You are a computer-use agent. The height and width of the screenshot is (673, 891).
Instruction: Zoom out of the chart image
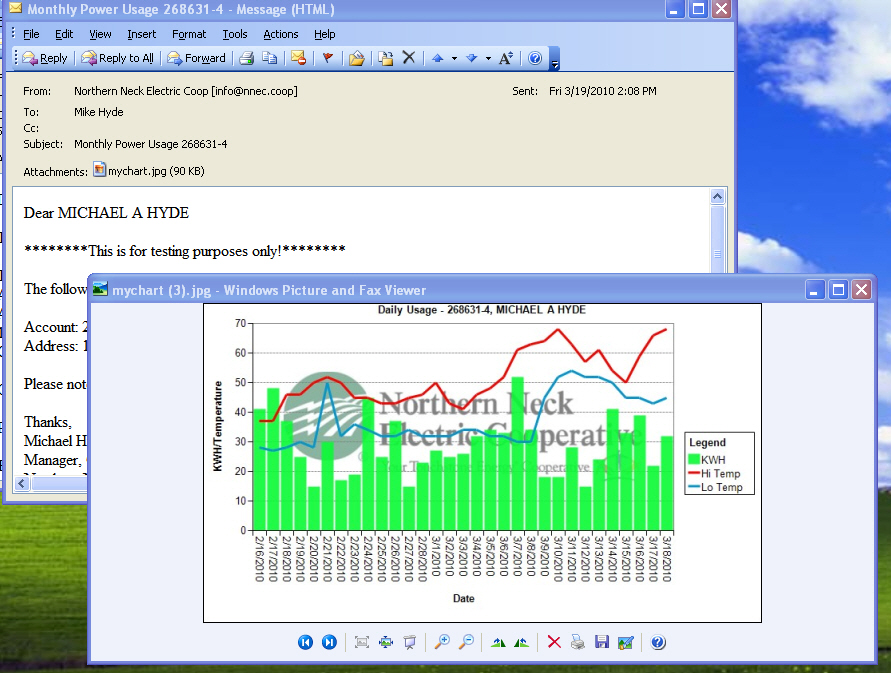[466, 642]
